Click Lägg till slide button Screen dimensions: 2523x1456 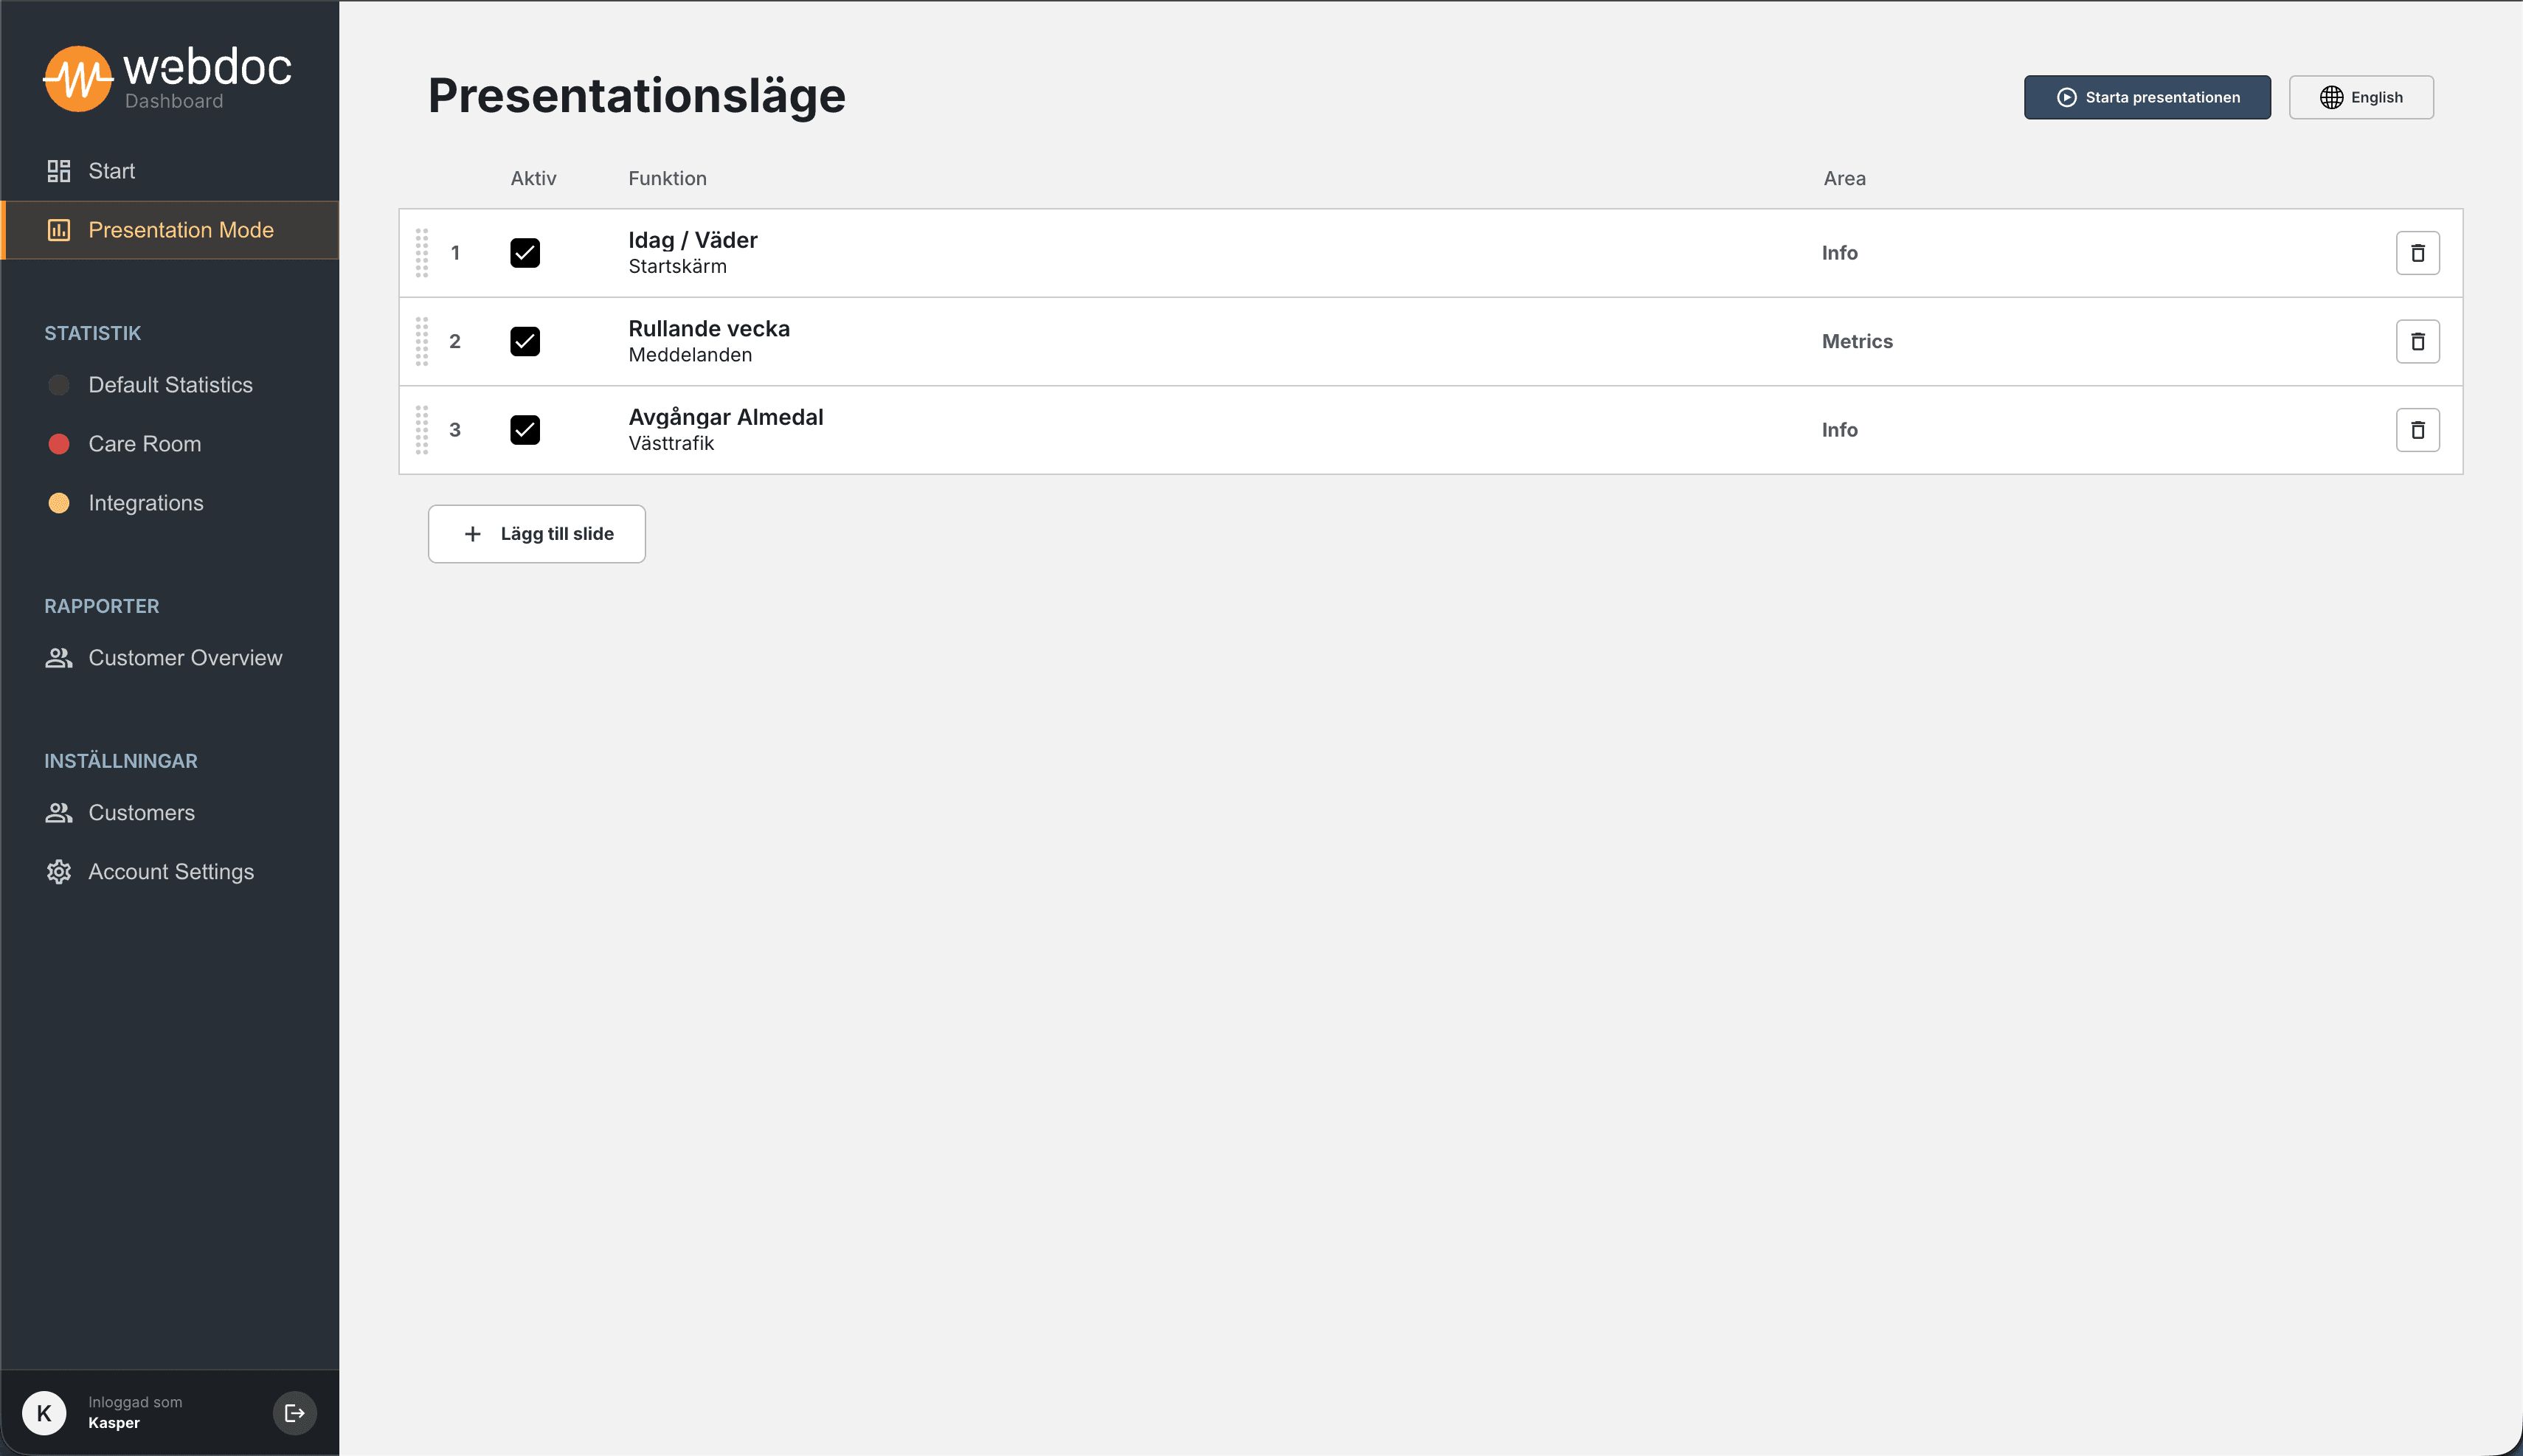[x=537, y=534]
